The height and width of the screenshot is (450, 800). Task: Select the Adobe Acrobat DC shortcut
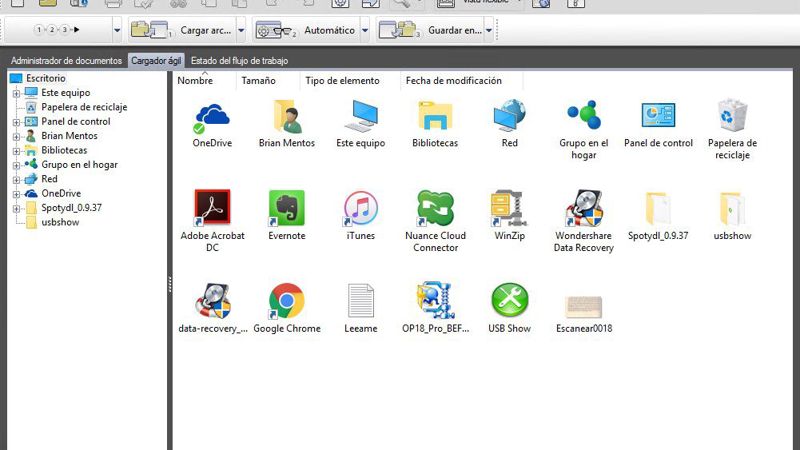pyautogui.click(x=212, y=208)
